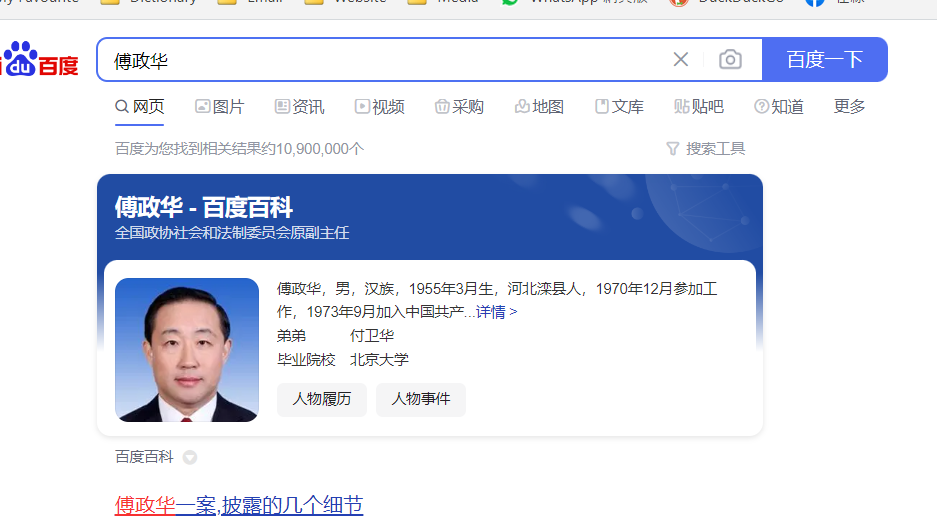Expand dropdown arrow beside 百度百科 source
The width and height of the screenshot is (937, 520).
point(190,457)
